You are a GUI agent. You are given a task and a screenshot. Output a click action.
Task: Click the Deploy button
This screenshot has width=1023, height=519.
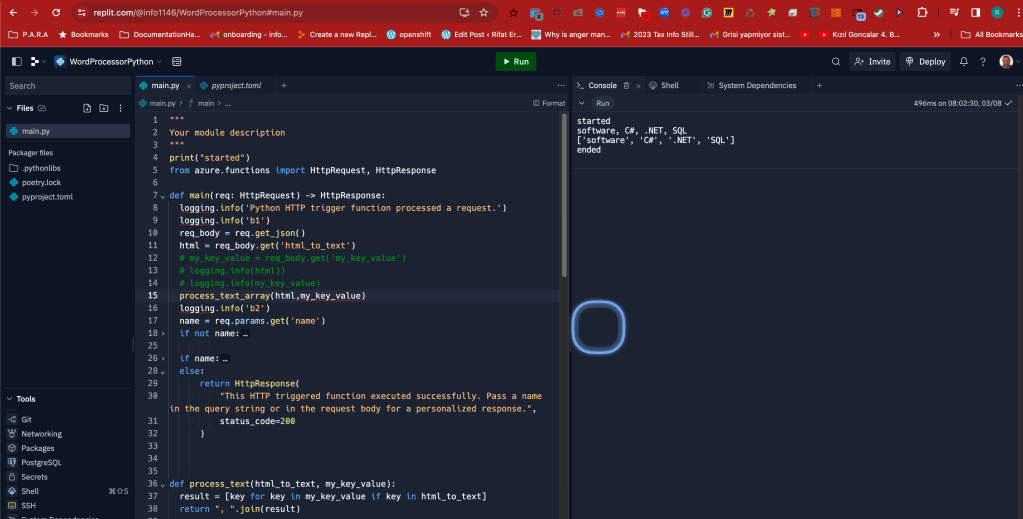[x=925, y=61]
